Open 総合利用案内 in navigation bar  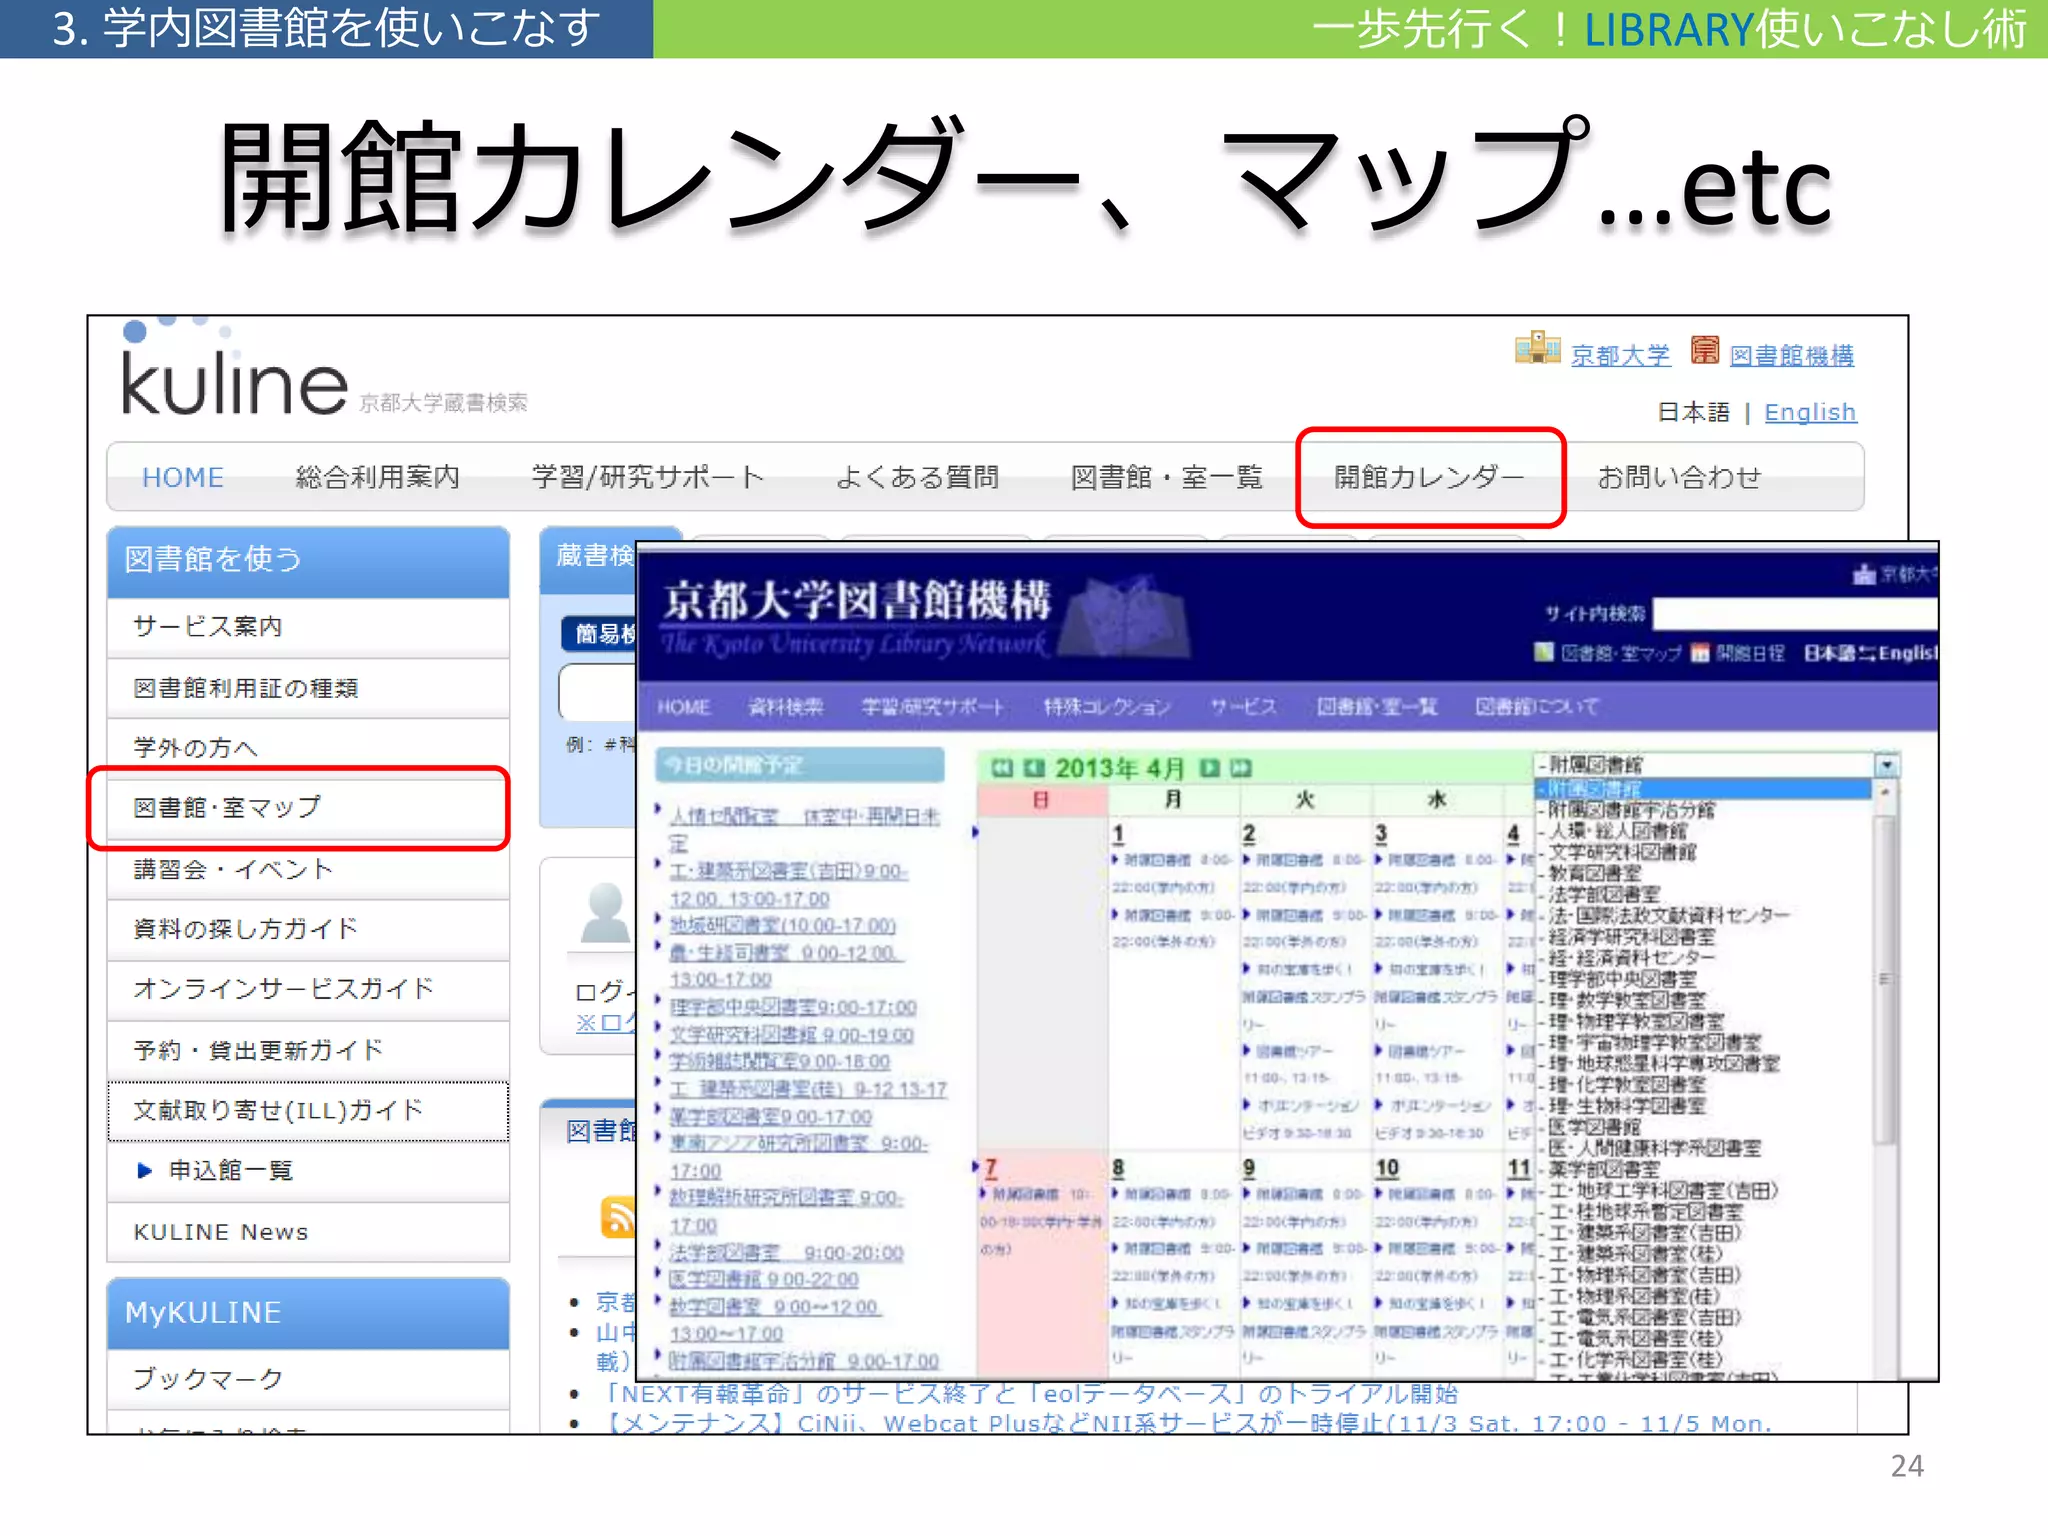[377, 478]
